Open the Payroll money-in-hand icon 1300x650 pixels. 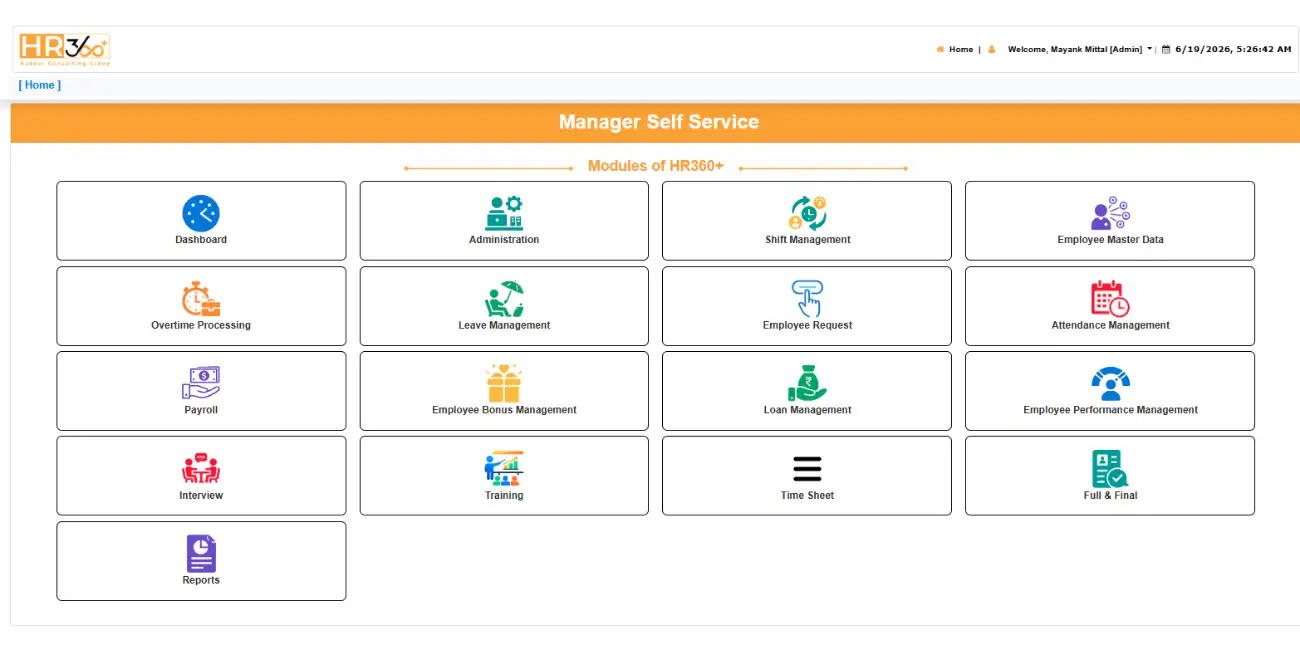(201, 384)
